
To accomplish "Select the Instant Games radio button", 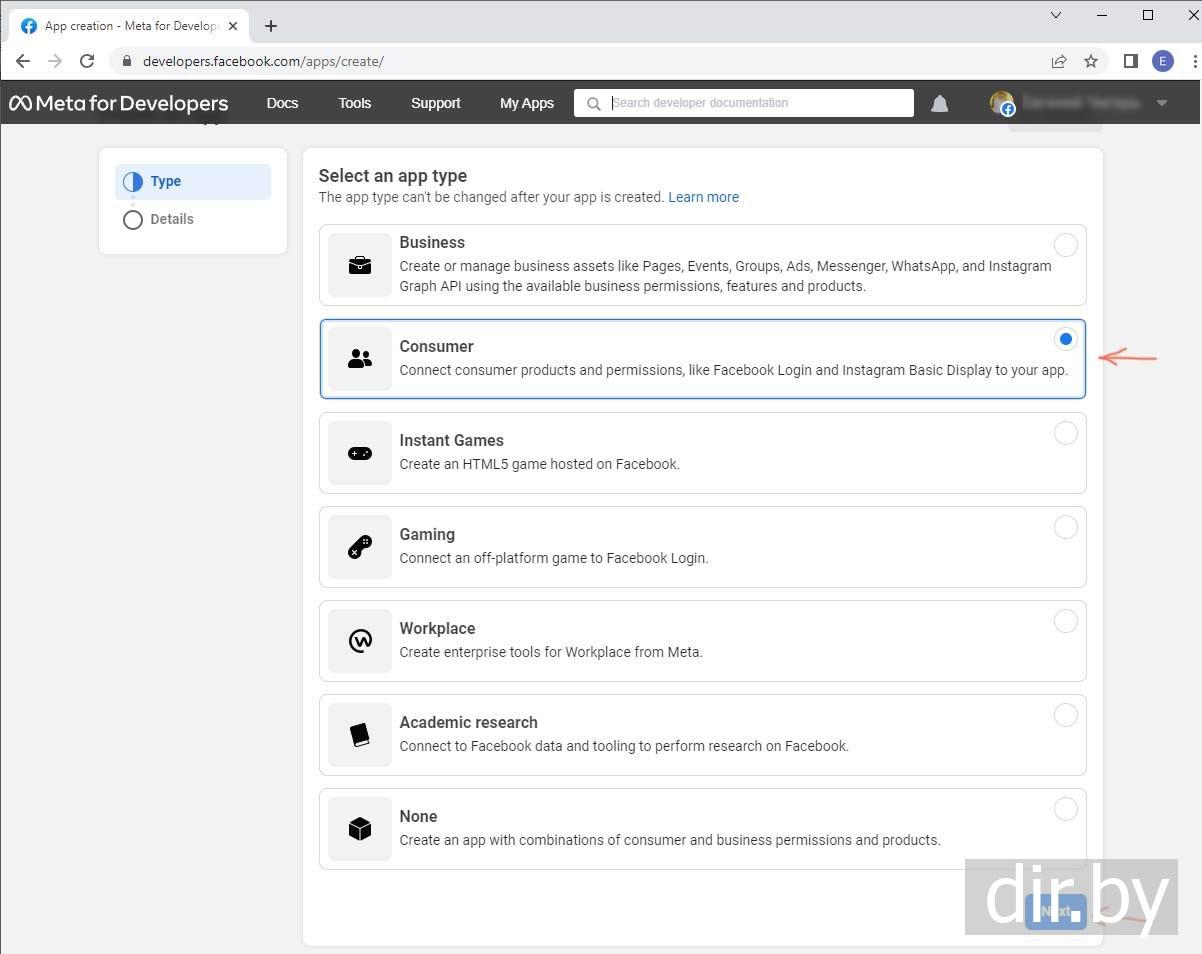I will tap(1066, 433).
